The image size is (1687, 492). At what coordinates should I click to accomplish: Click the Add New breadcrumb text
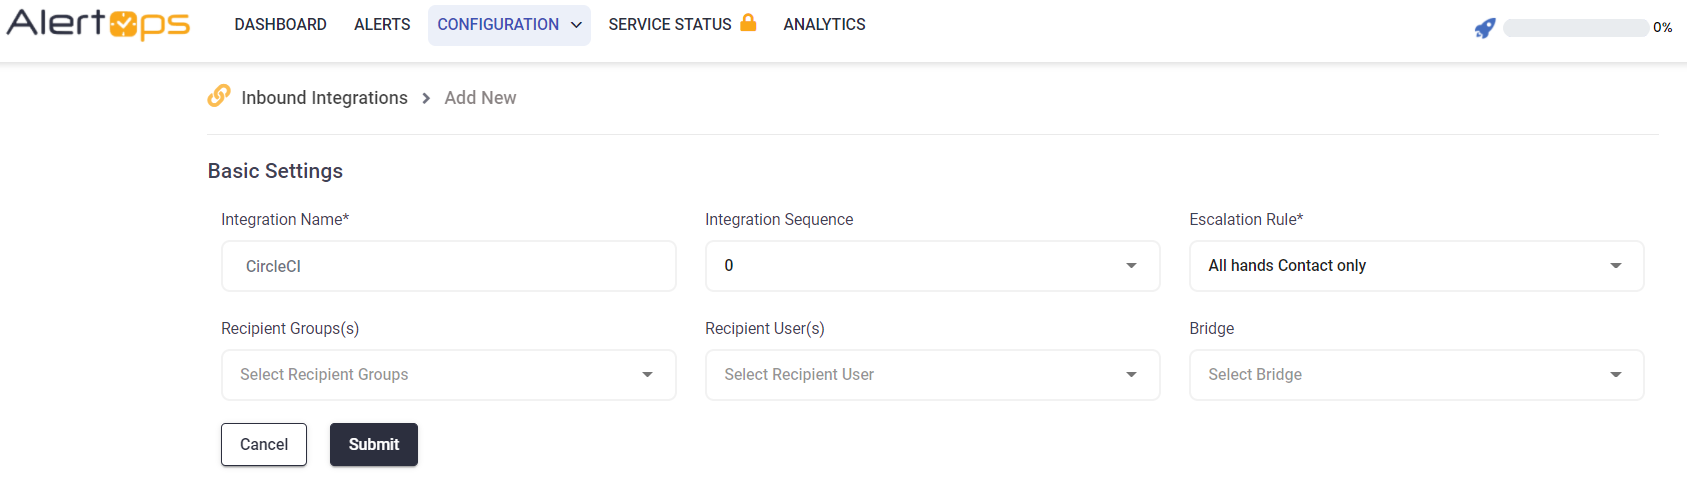pyautogui.click(x=480, y=97)
